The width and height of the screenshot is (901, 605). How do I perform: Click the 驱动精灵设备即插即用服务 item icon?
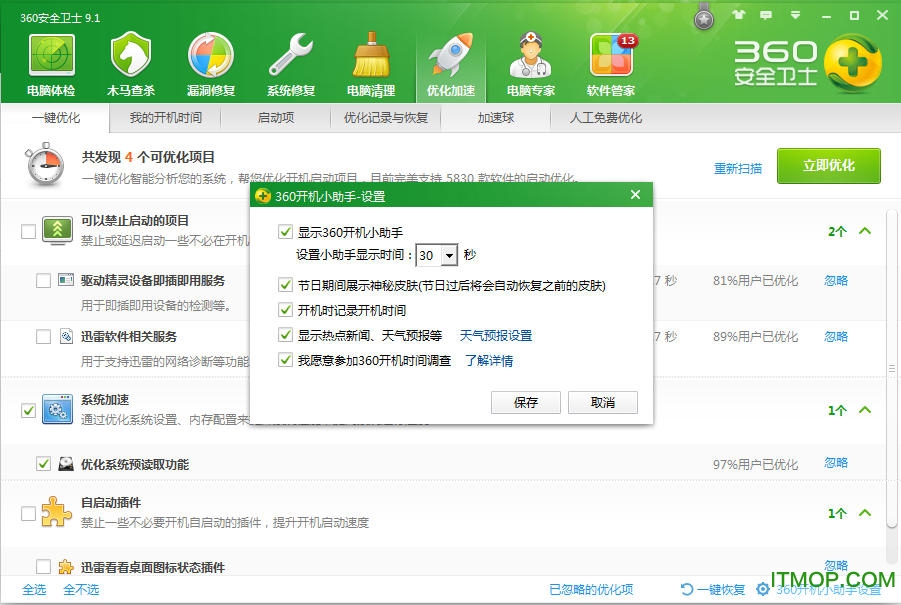click(66, 280)
